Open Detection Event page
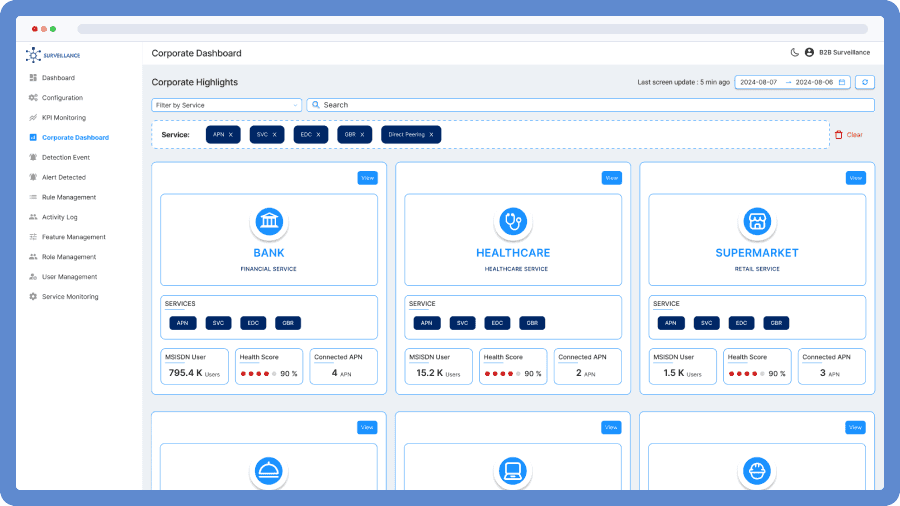900x506 pixels. [x=66, y=157]
